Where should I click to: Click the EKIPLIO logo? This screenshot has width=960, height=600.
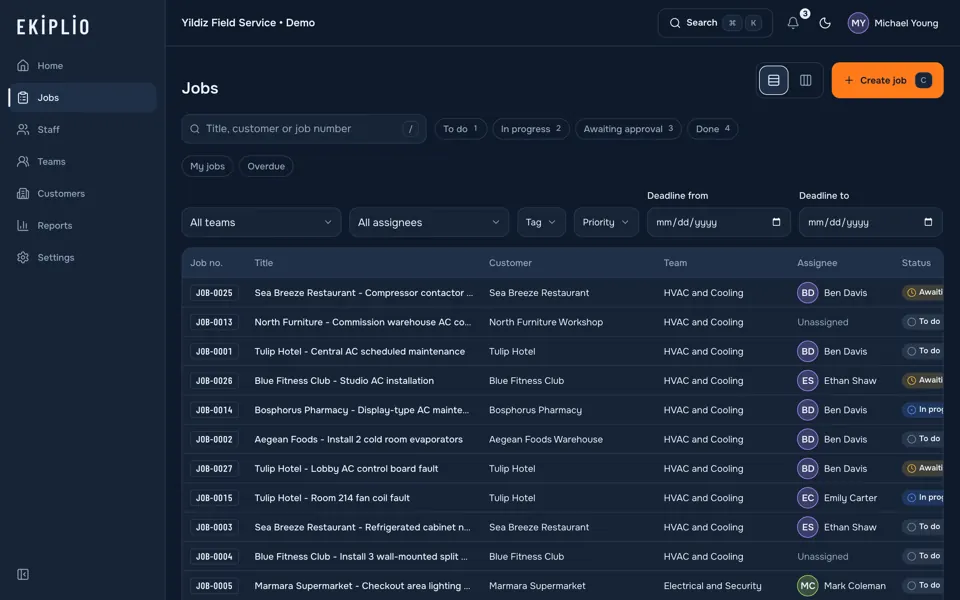(x=53, y=26)
